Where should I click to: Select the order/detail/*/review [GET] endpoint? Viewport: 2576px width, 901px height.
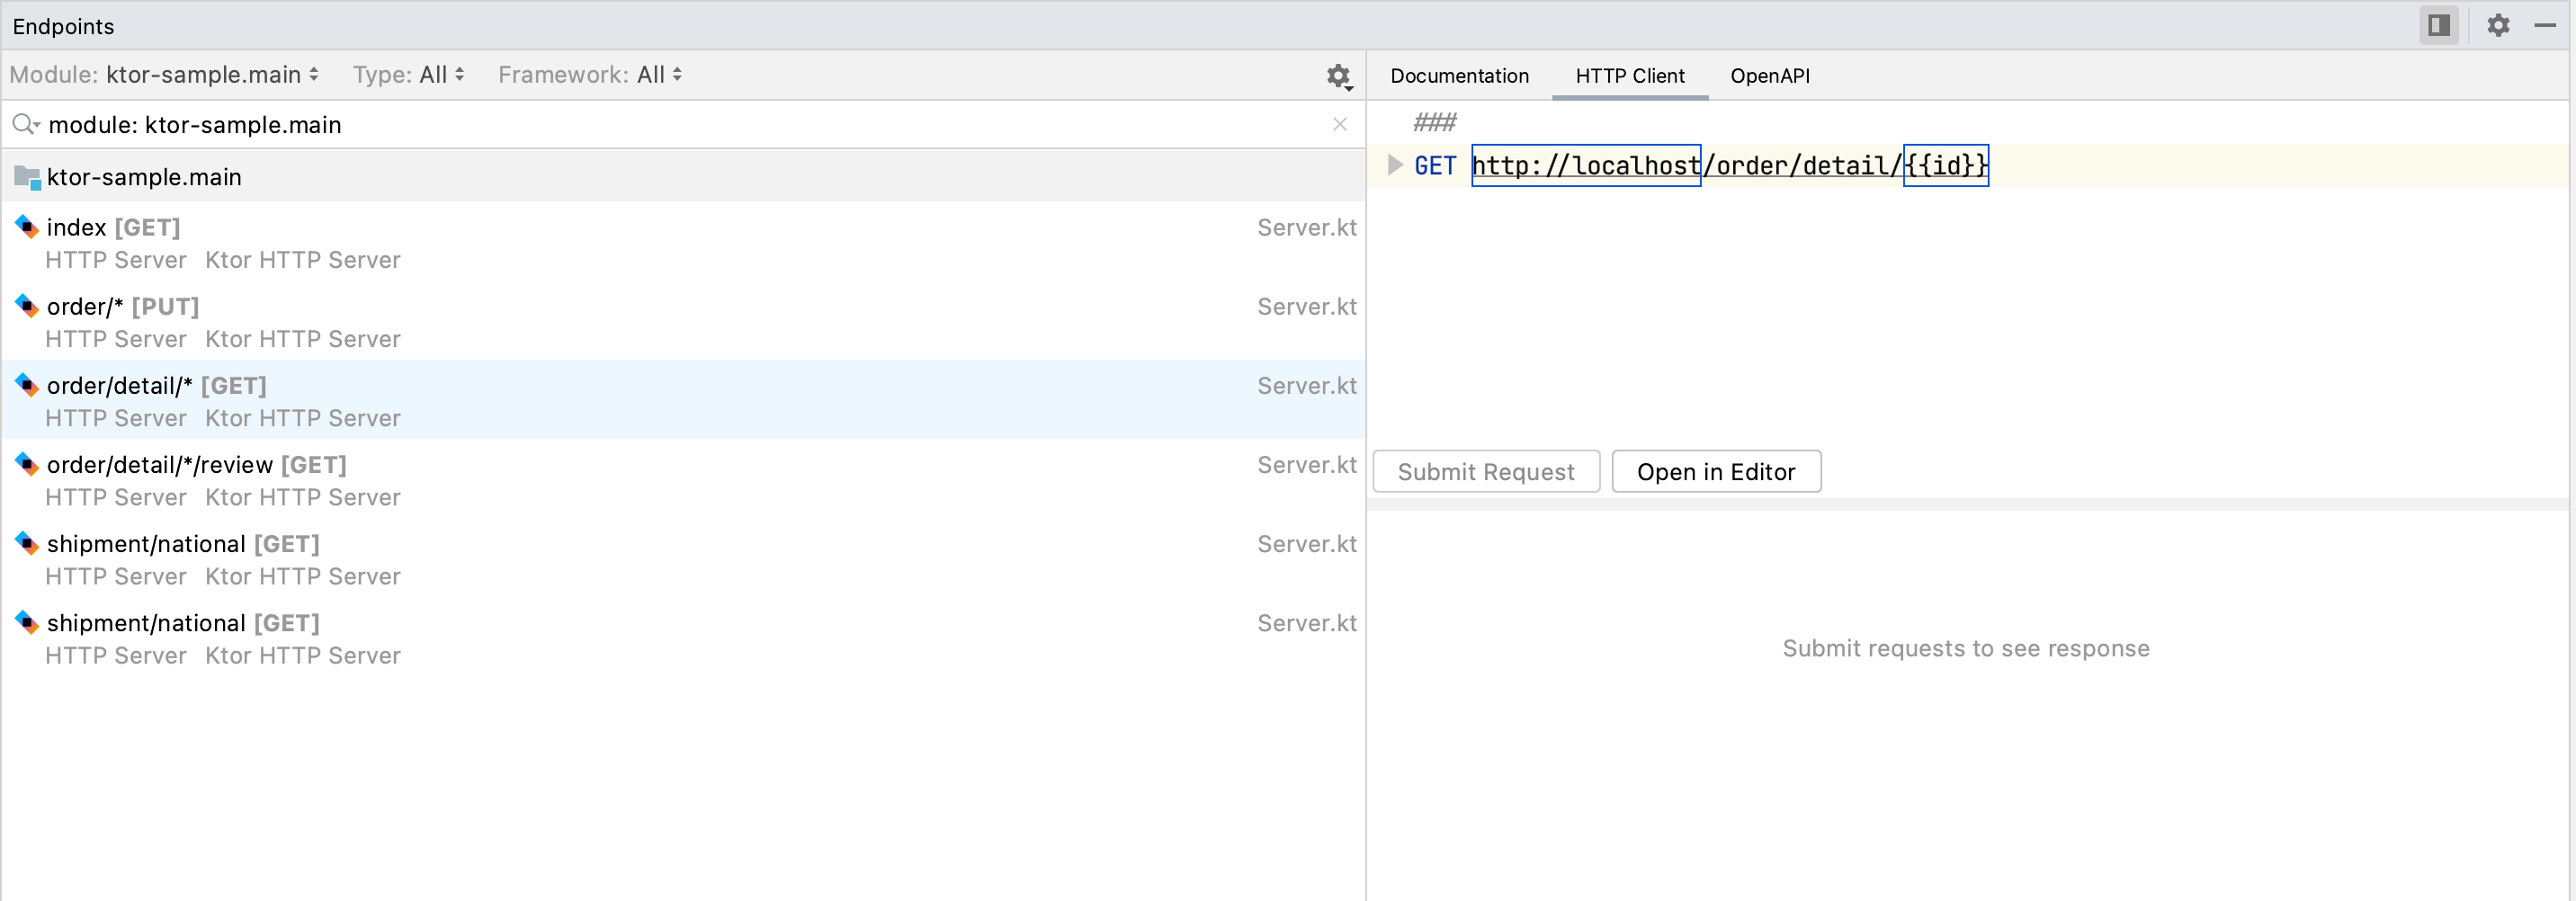tap(683, 480)
